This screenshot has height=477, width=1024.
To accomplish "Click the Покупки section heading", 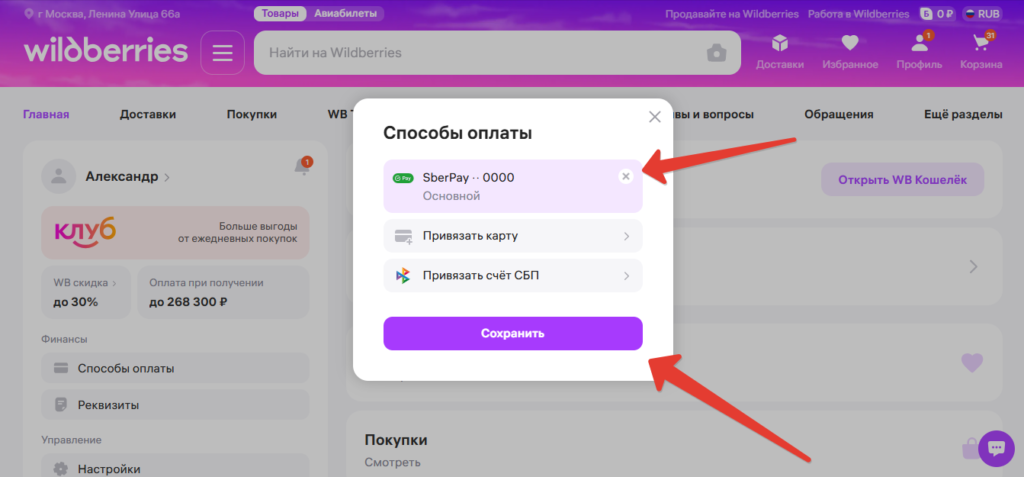I will [x=396, y=440].
